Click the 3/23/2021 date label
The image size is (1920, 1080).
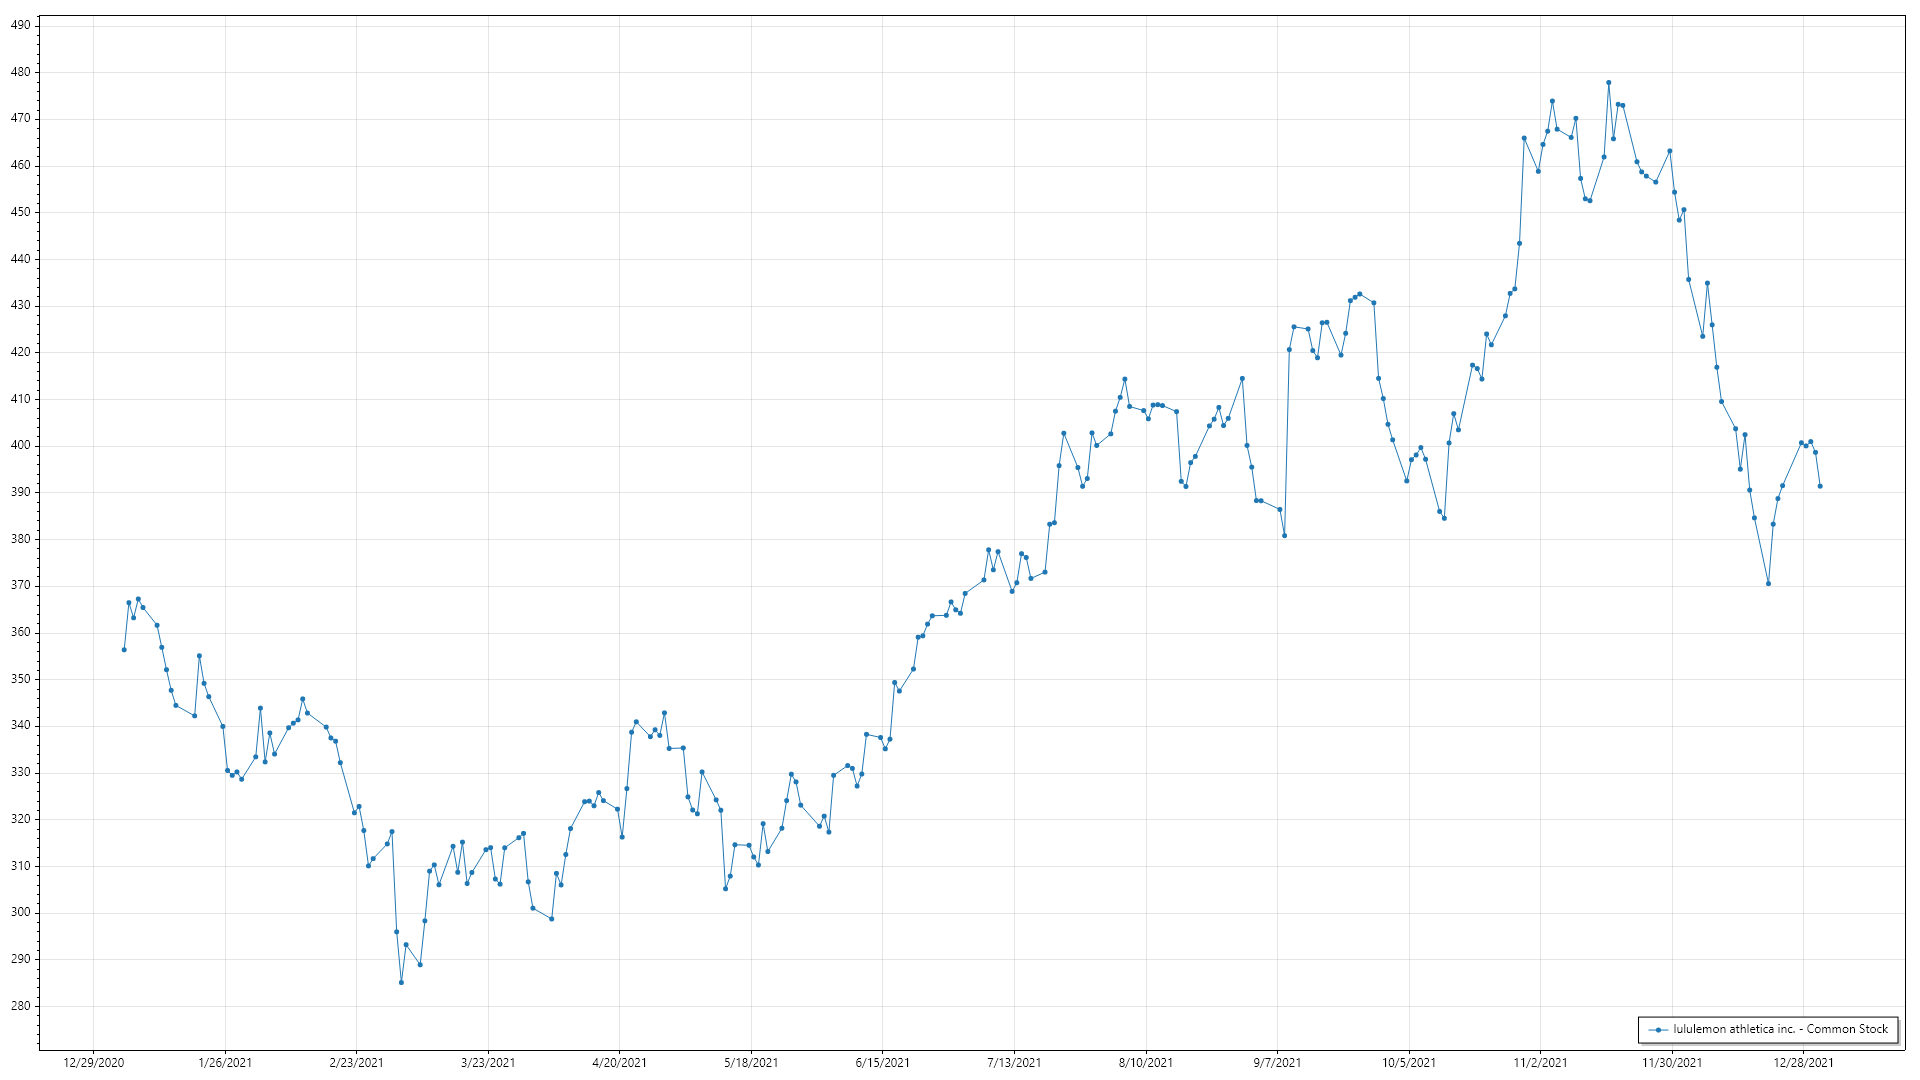click(x=488, y=1062)
